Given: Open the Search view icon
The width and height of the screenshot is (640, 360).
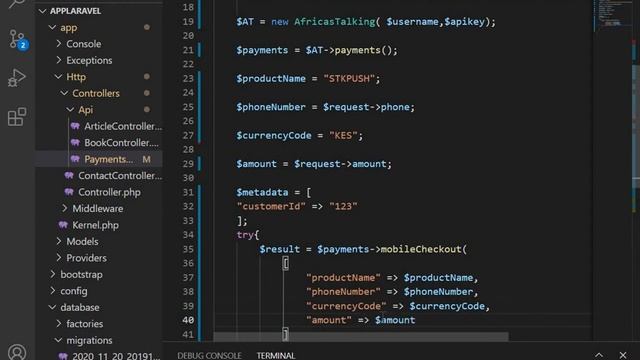Looking at the screenshot, I should (17, 4).
